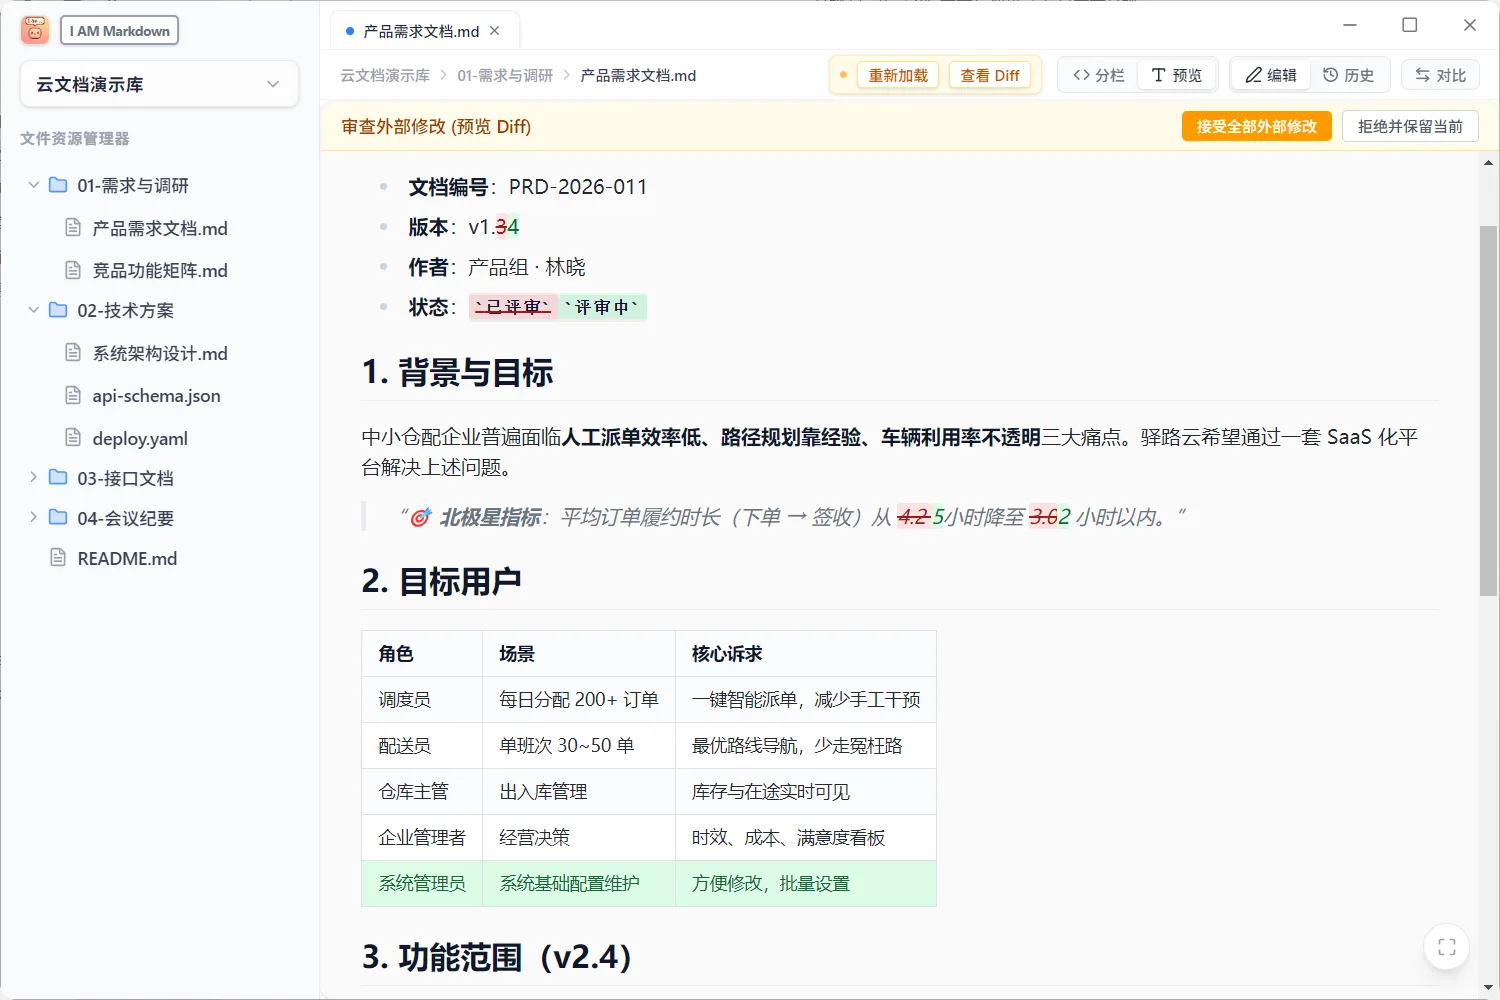Click the 01-需求与调研 folder icon
The image size is (1500, 1000).
click(x=59, y=185)
